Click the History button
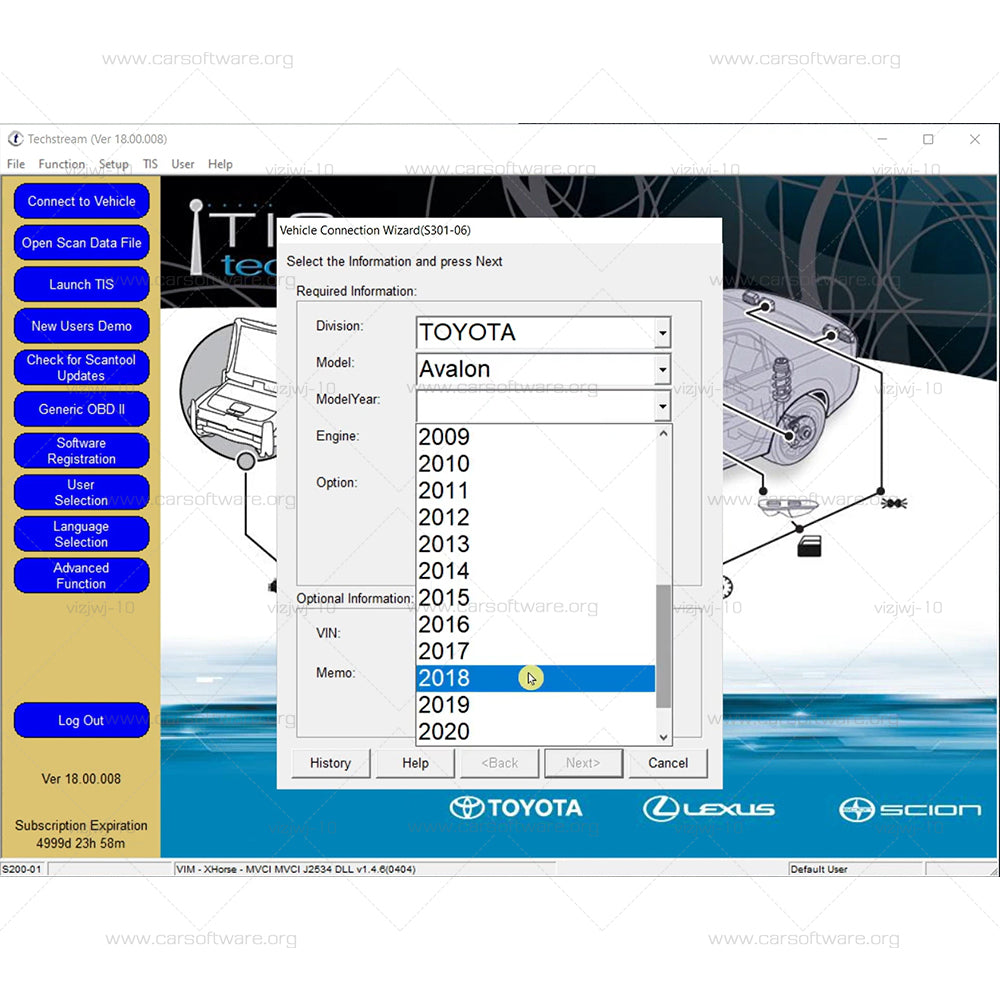The image size is (1000, 1000). pyautogui.click(x=330, y=763)
